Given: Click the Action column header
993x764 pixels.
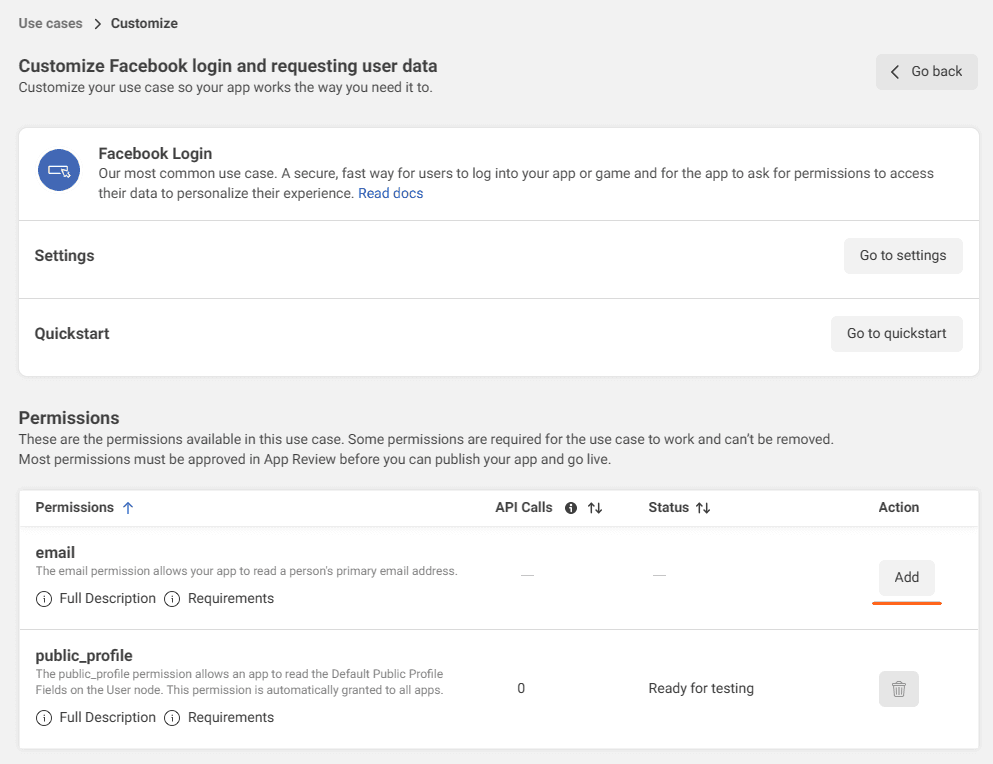Looking at the screenshot, I should (x=899, y=507).
